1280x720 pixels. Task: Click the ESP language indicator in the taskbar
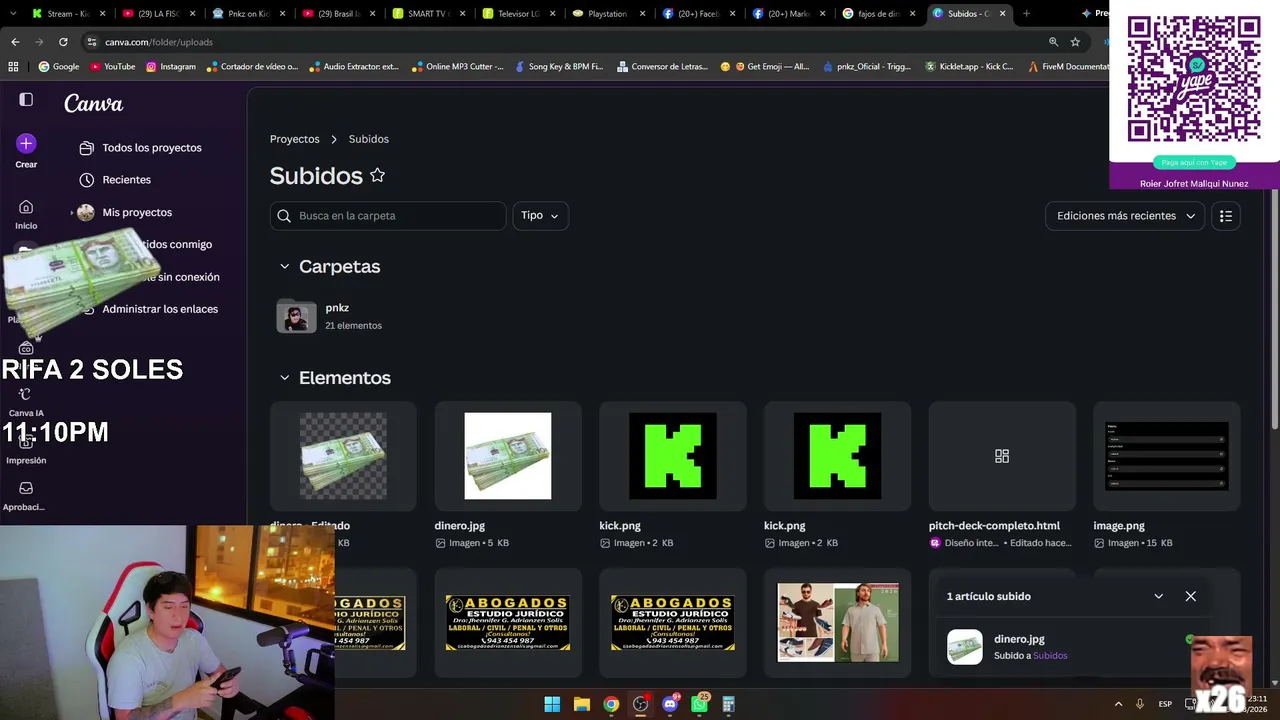[x=1165, y=704]
